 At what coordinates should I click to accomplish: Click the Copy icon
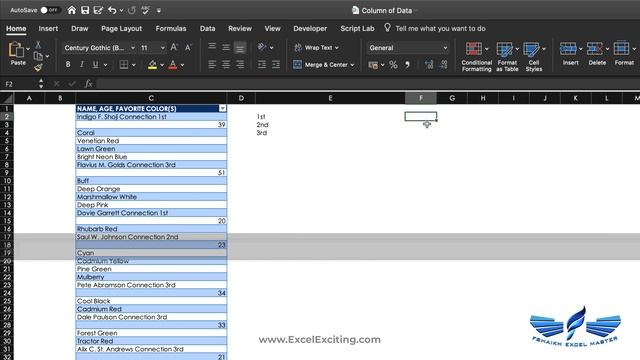(x=38, y=56)
